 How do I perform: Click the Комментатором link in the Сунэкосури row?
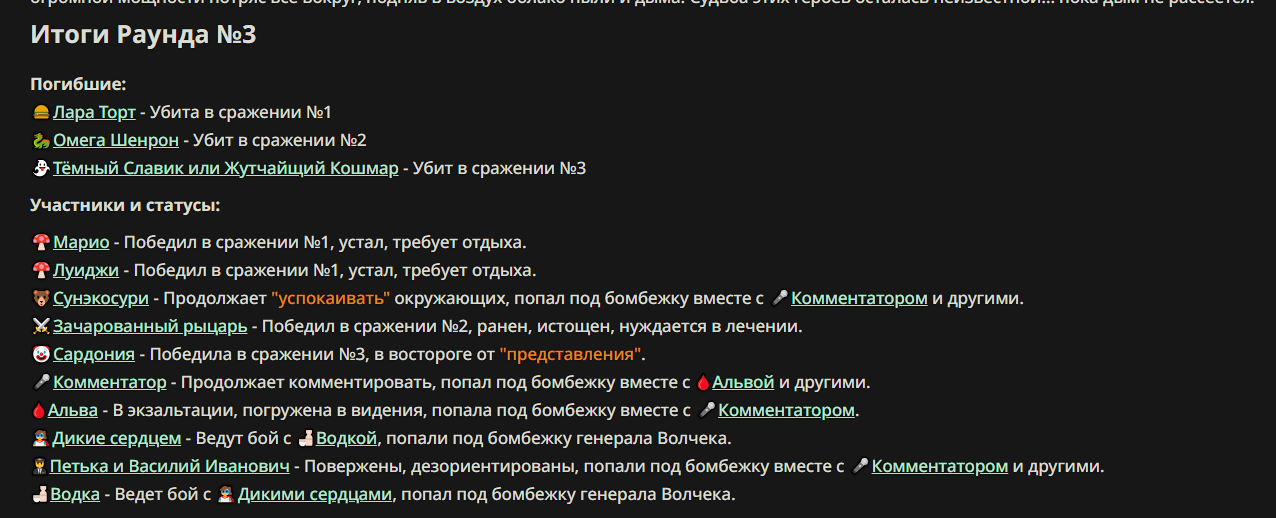pos(859,298)
